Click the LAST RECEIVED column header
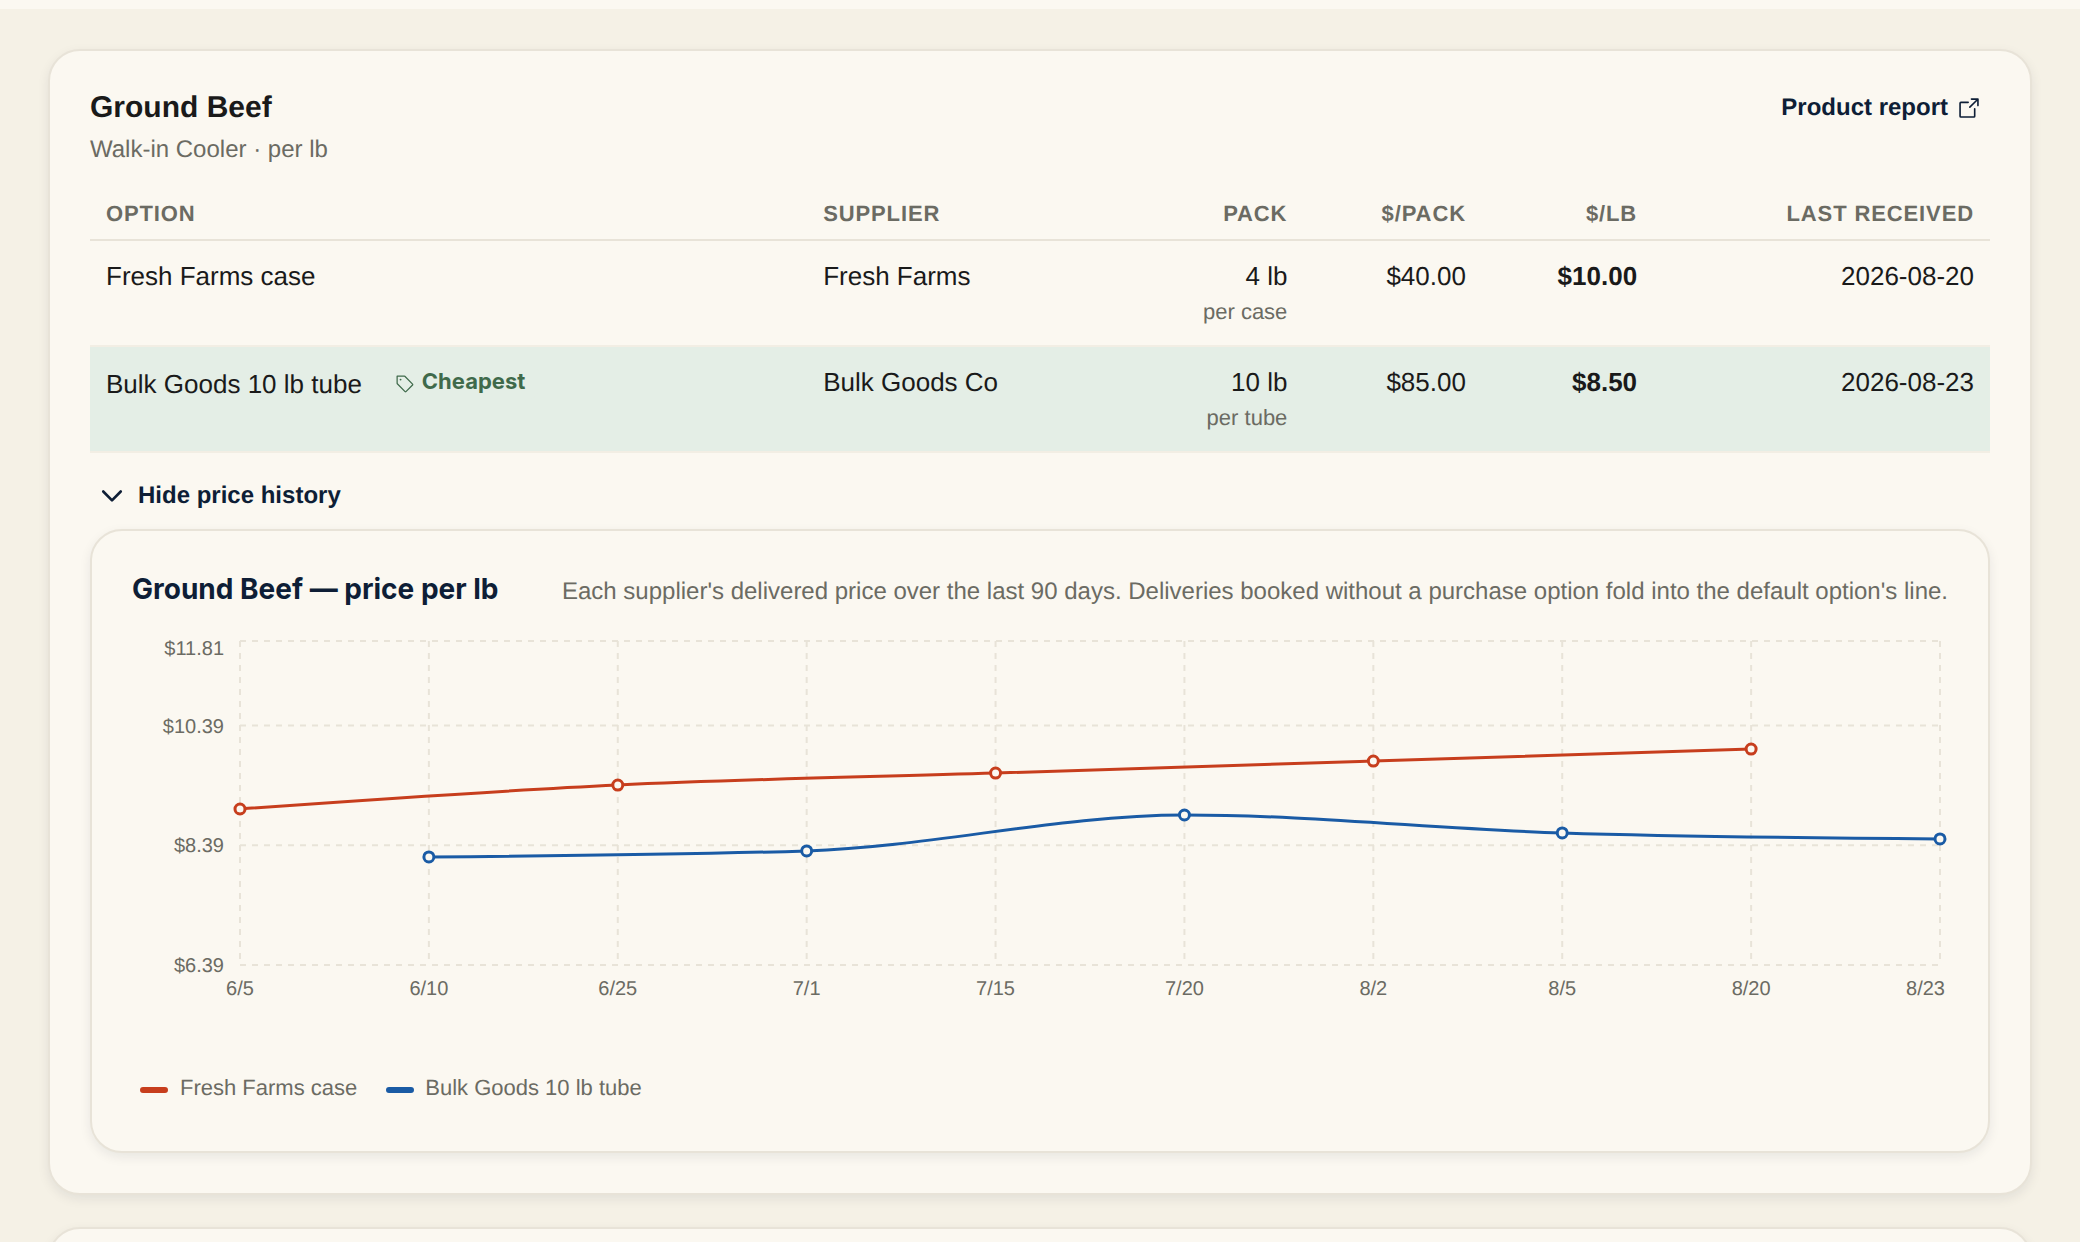 click(x=1879, y=214)
